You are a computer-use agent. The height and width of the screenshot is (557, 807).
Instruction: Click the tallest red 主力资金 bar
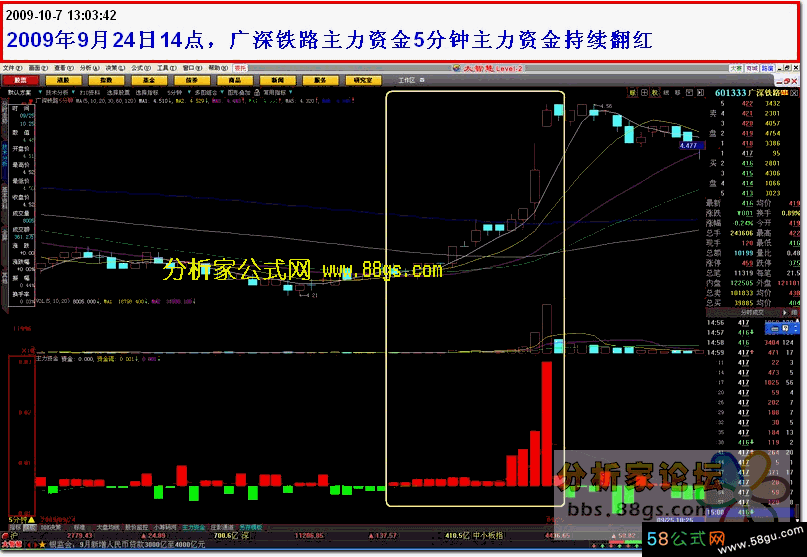pos(547,424)
